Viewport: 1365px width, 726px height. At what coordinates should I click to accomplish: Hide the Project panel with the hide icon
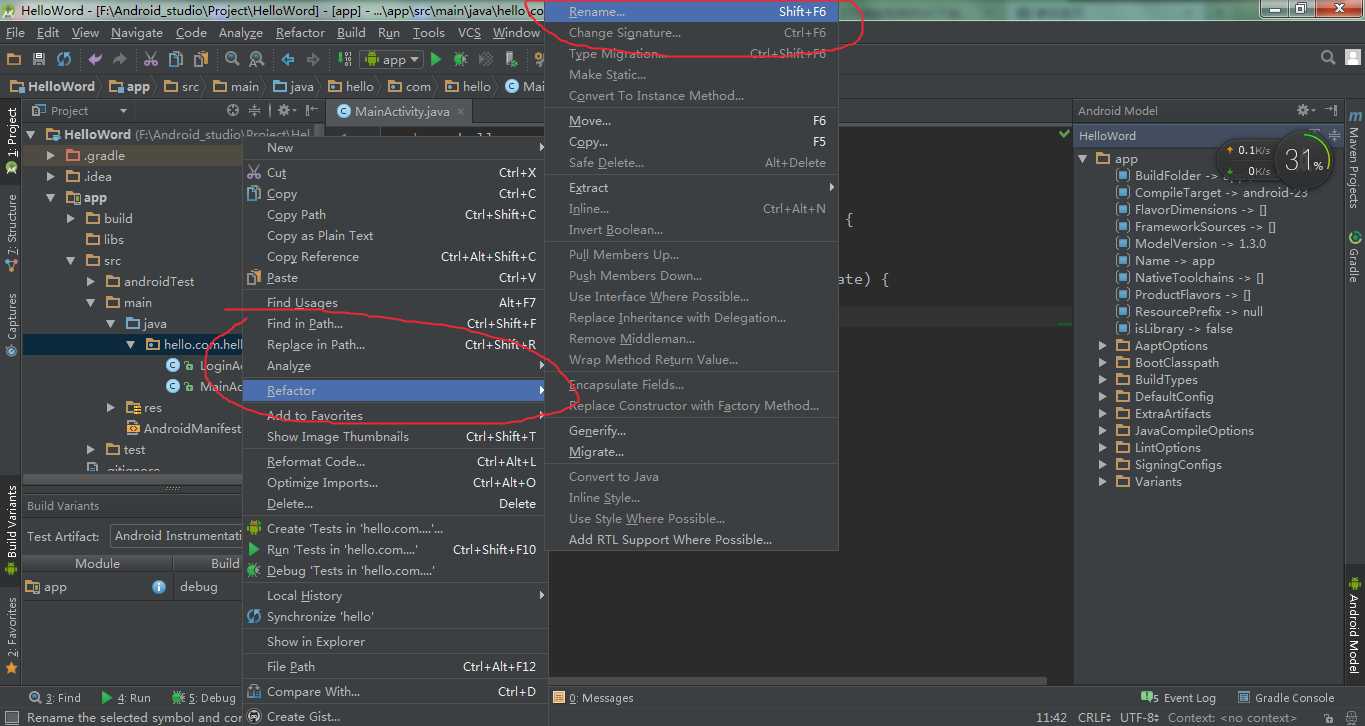tap(310, 111)
